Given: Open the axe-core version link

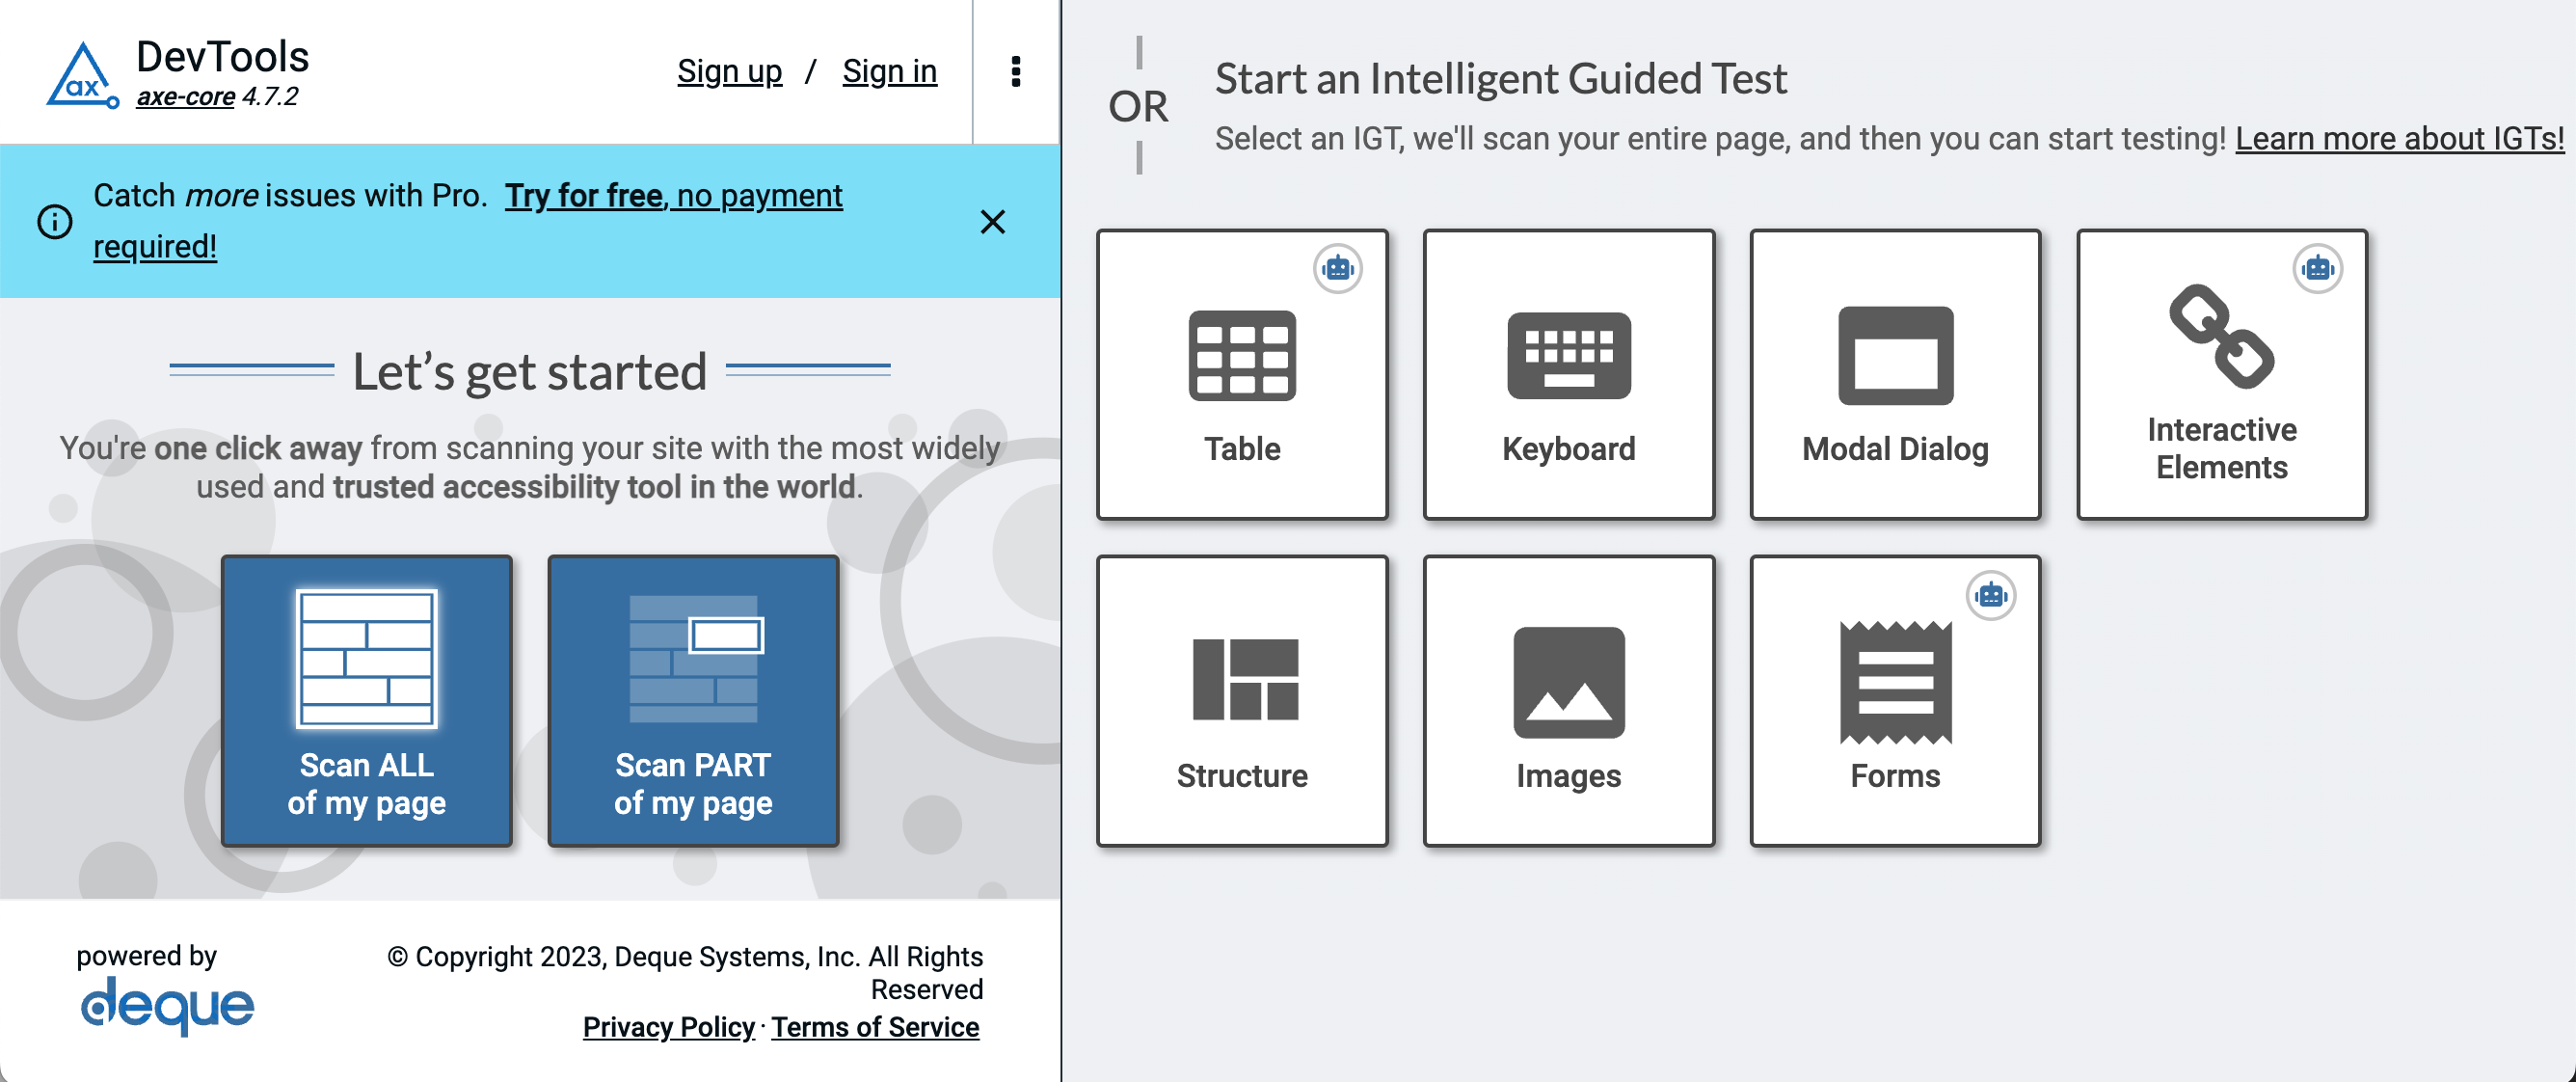Looking at the screenshot, I should point(186,97).
